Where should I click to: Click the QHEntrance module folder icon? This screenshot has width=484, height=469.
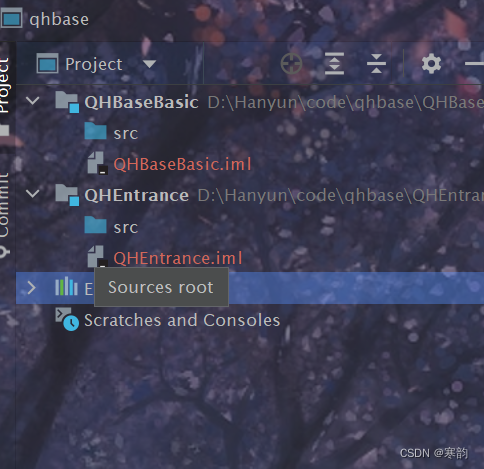point(67,195)
